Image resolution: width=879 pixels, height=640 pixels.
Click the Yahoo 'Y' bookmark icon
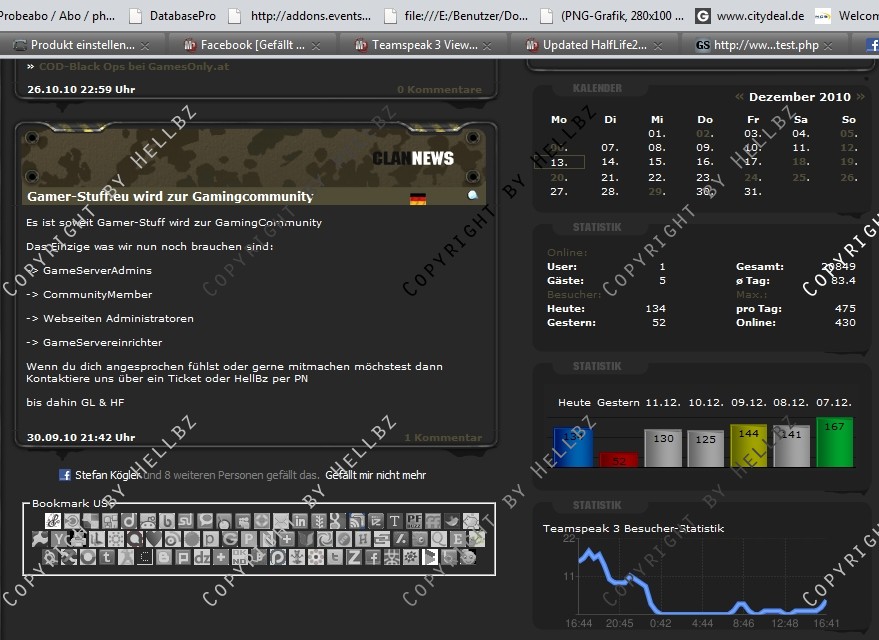click(x=59, y=539)
